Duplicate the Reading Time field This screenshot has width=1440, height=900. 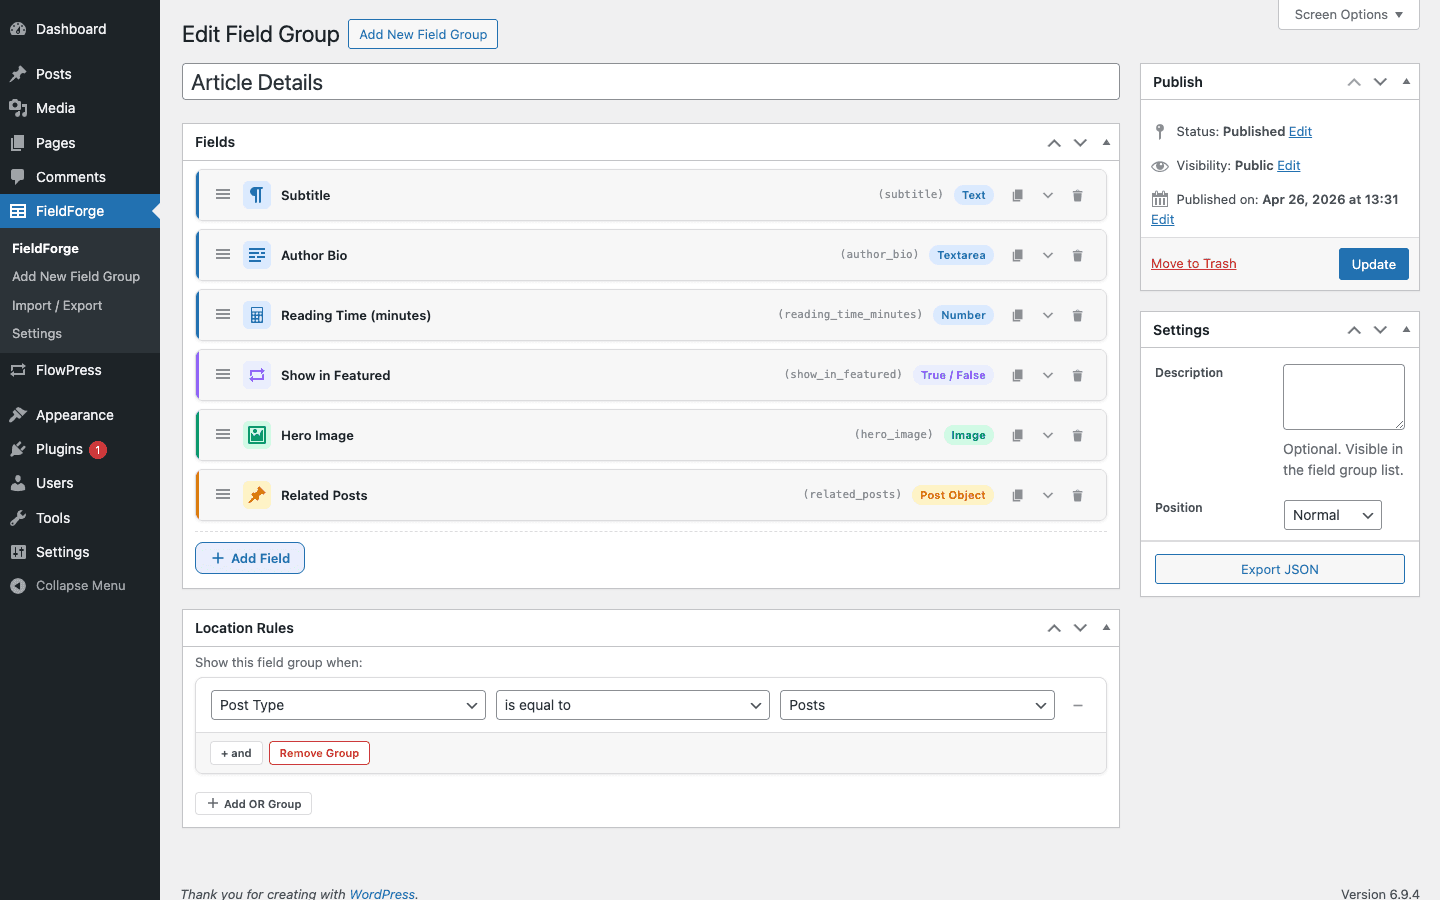pos(1017,315)
